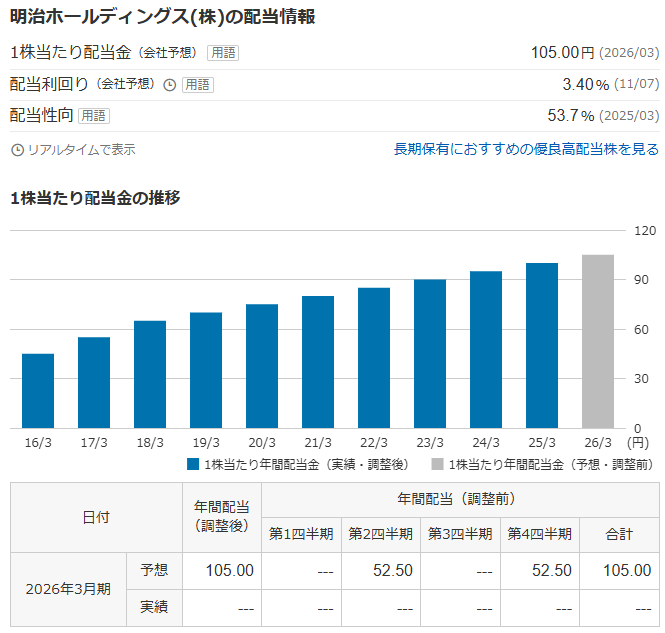The height and width of the screenshot is (633, 665).
Task: Click the 合計 column header
Action: [617, 534]
